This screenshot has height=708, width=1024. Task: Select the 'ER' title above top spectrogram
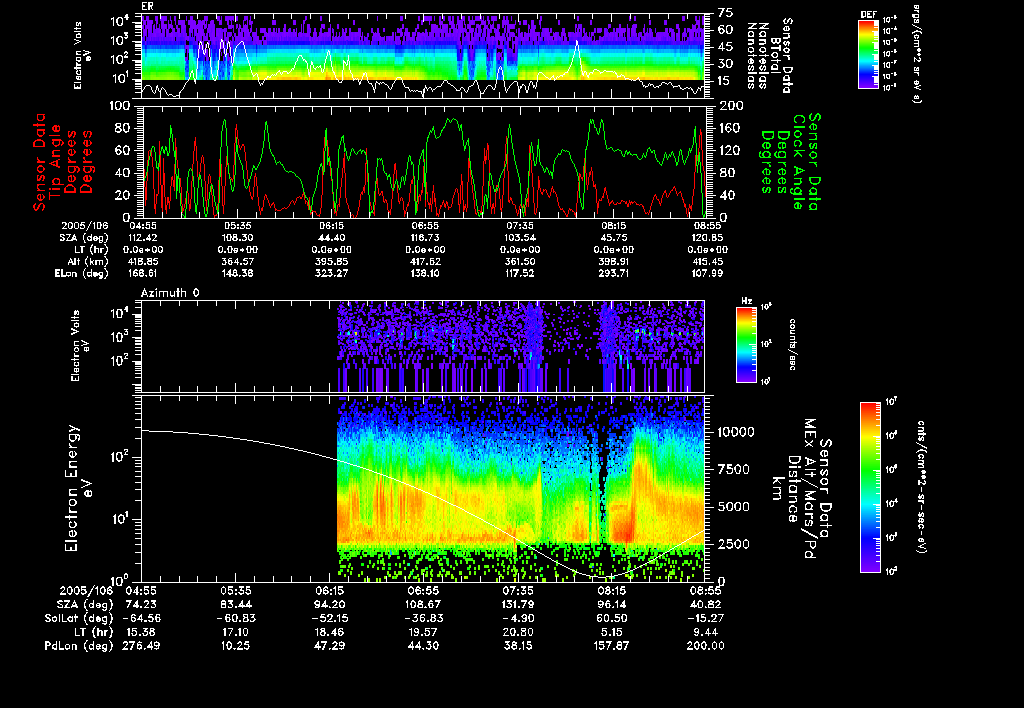click(x=147, y=6)
